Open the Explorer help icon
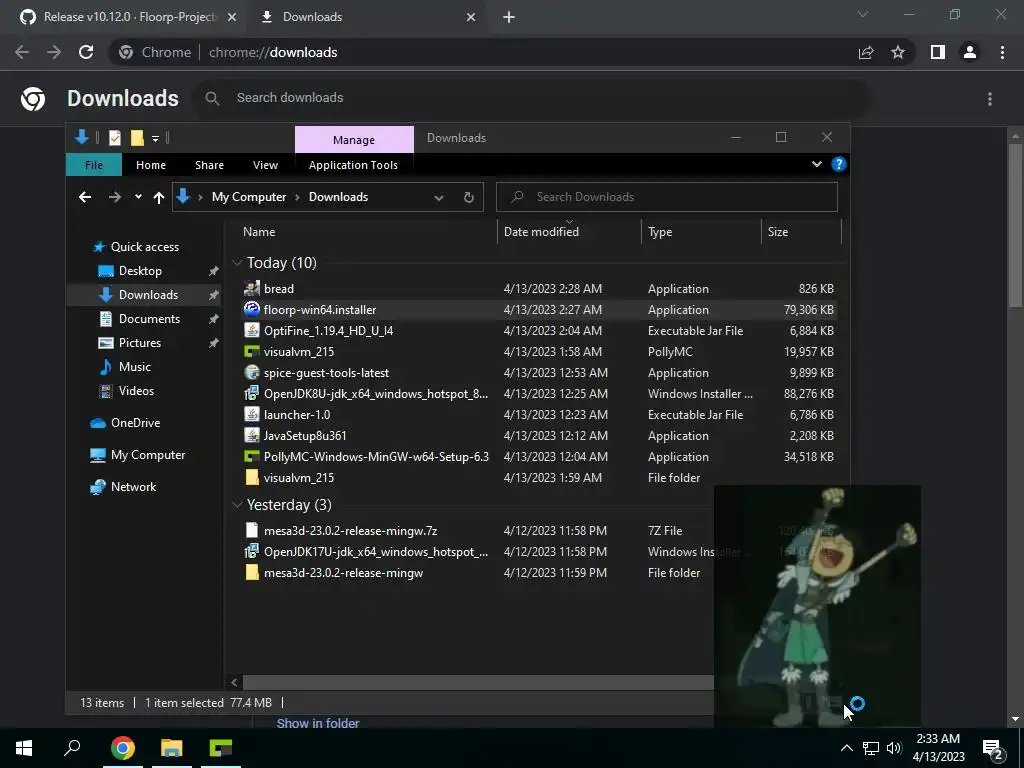Screen dimensions: 1024x768 (839, 164)
